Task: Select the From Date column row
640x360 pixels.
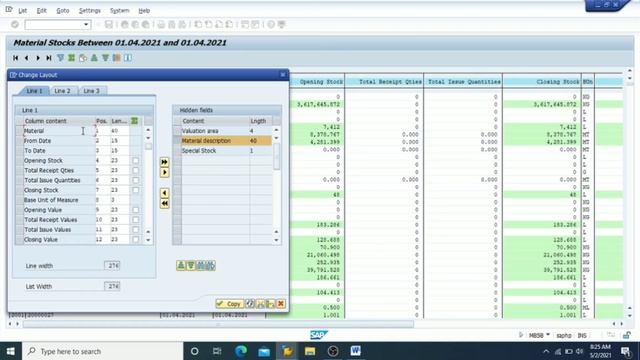Action: (76, 141)
